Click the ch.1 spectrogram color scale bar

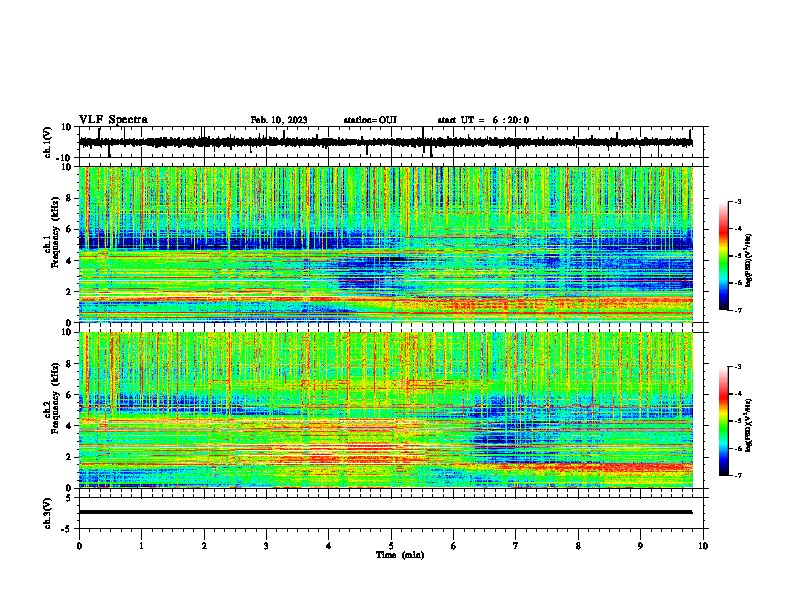[723, 256]
